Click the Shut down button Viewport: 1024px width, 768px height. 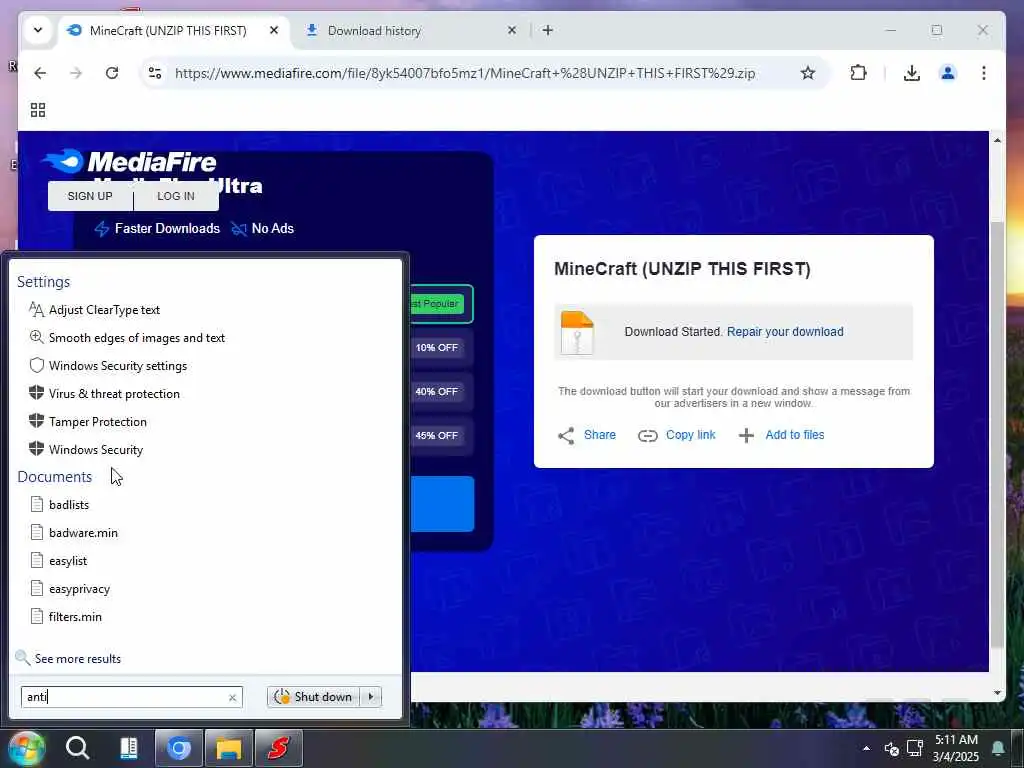pos(315,697)
